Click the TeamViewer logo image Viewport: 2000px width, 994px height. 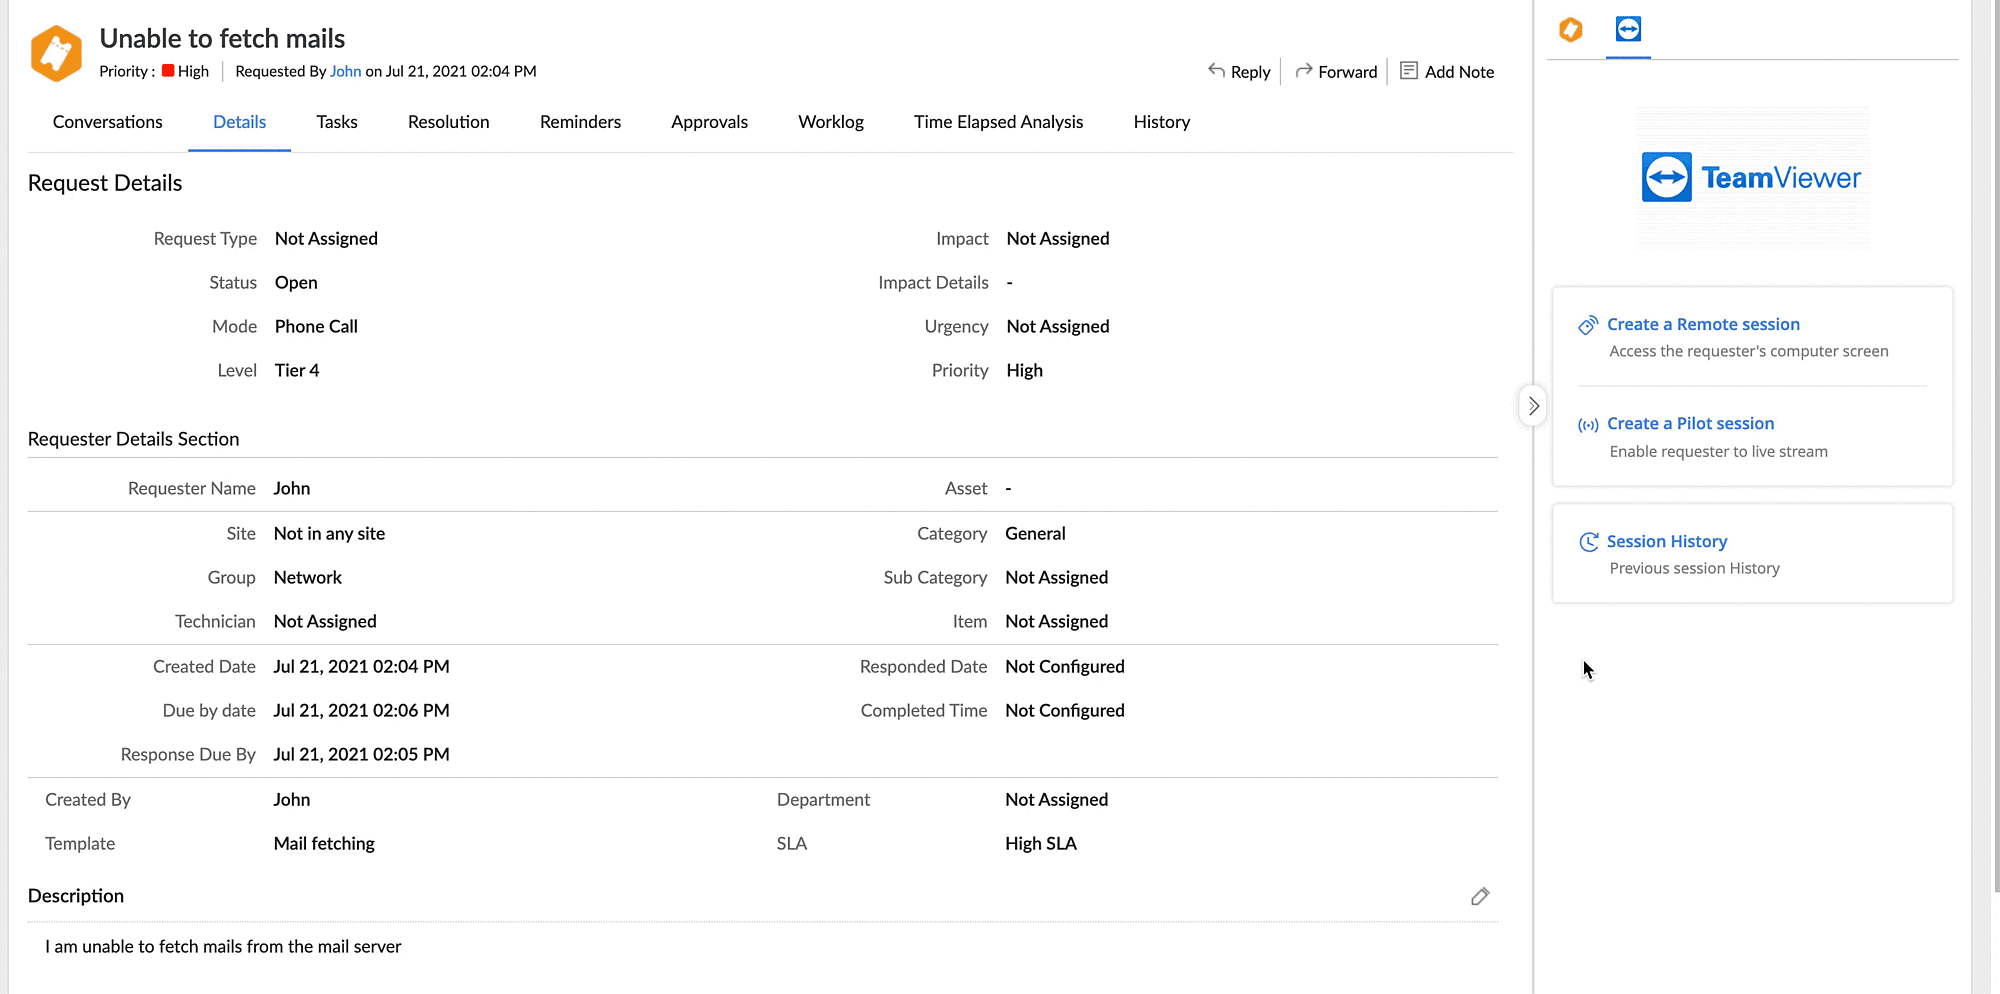pos(1752,178)
